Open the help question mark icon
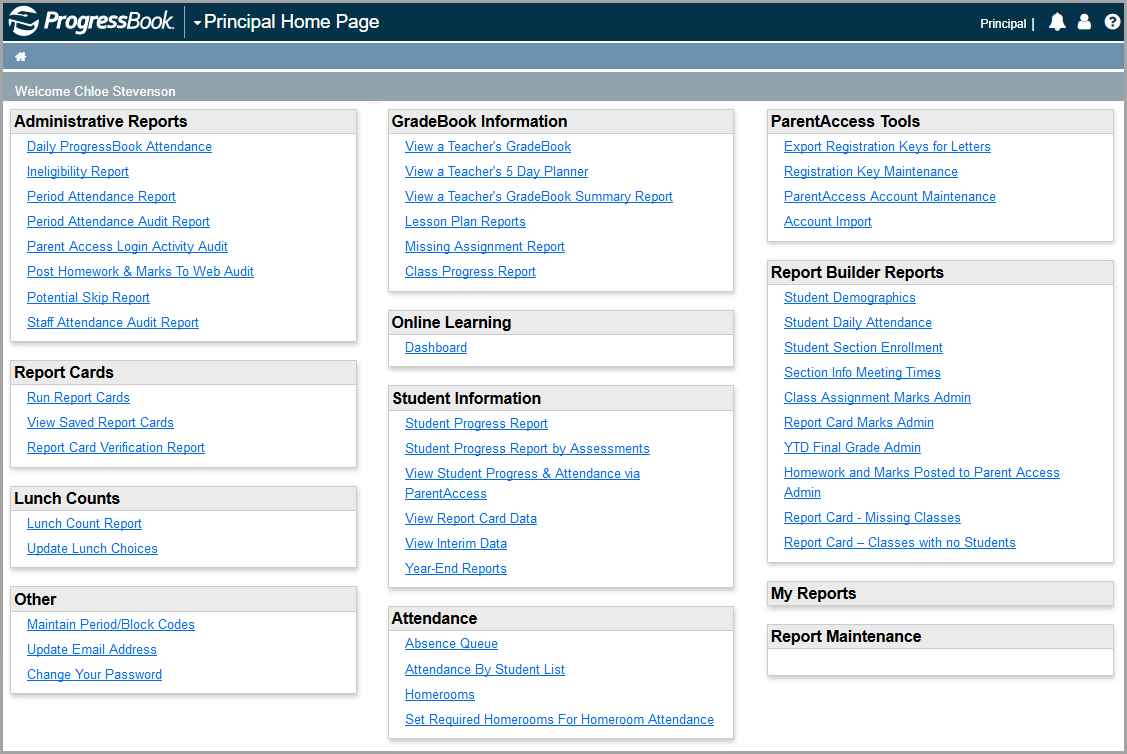1127x754 pixels. coord(1111,22)
